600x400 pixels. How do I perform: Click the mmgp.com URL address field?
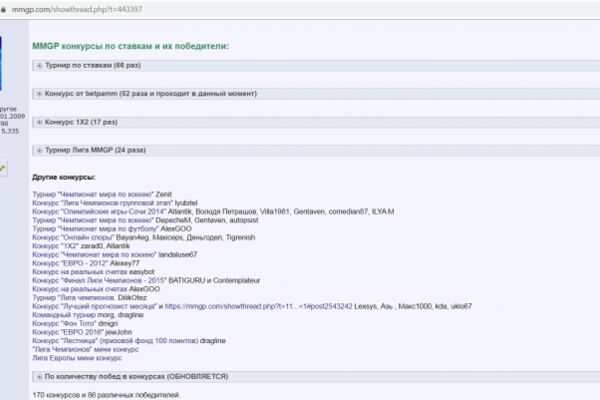(x=77, y=9)
